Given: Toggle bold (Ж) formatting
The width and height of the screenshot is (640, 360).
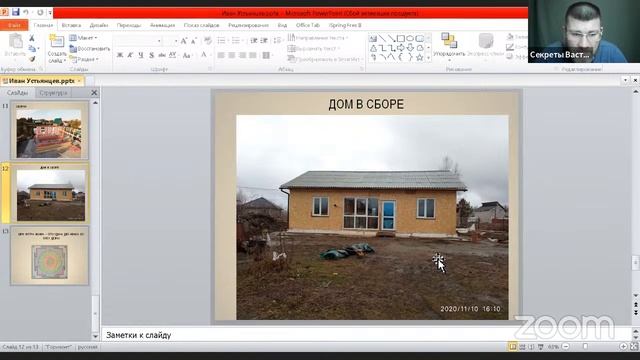Looking at the screenshot, I should coord(120,55).
